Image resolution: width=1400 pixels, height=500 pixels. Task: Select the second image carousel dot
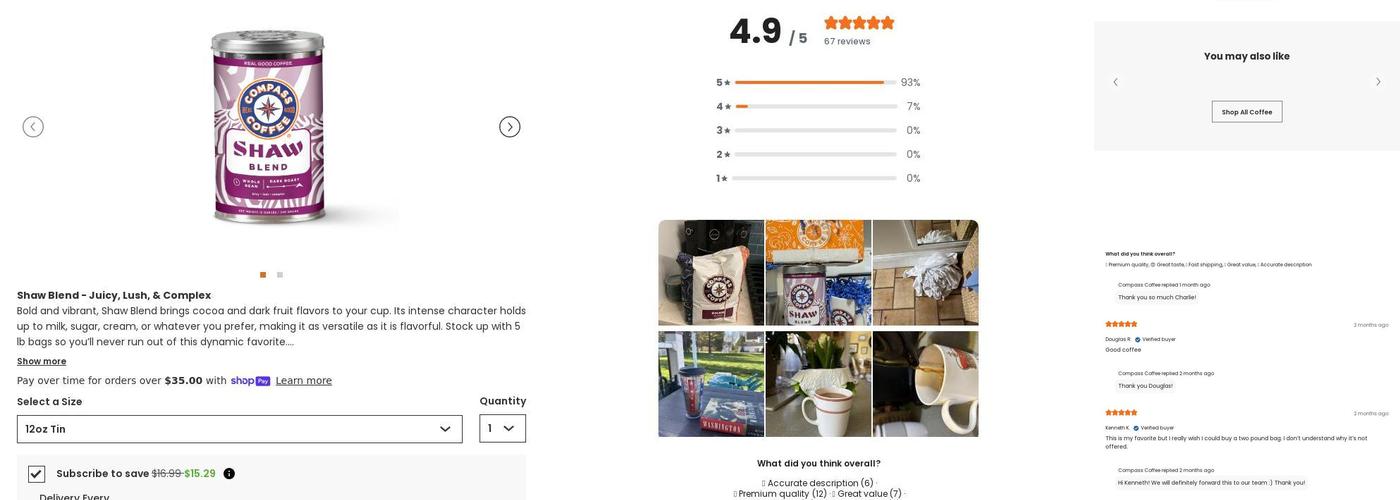point(280,275)
